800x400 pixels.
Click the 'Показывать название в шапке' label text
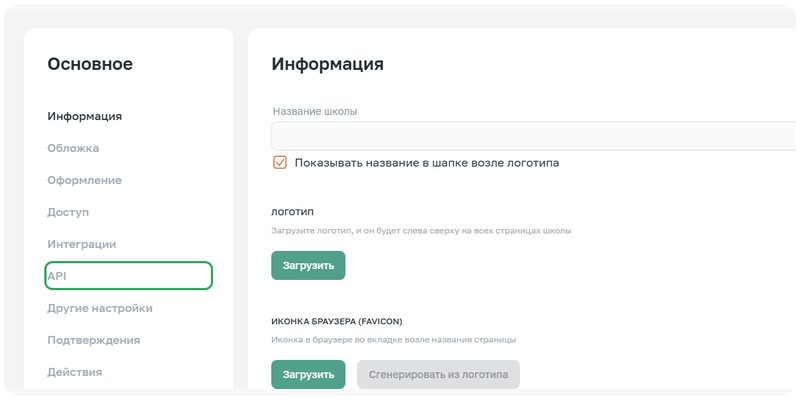426,162
